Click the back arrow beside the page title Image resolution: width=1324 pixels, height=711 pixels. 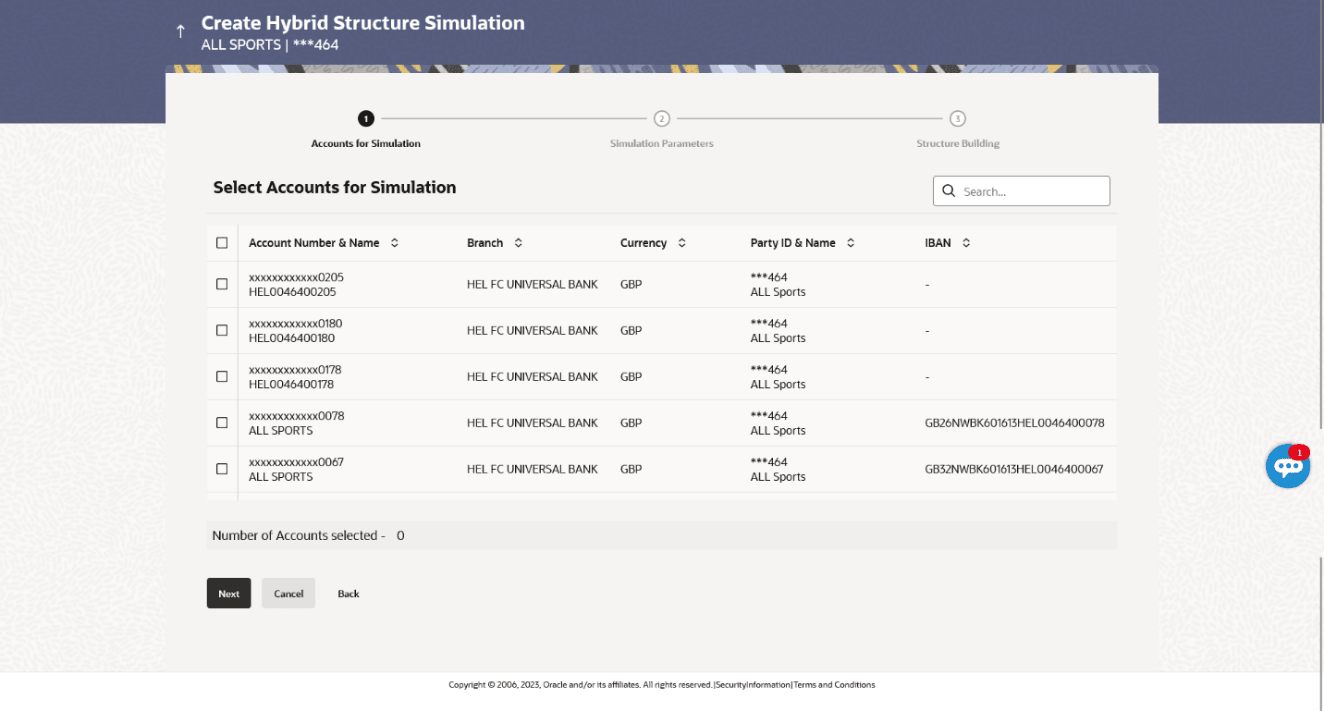click(180, 32)
